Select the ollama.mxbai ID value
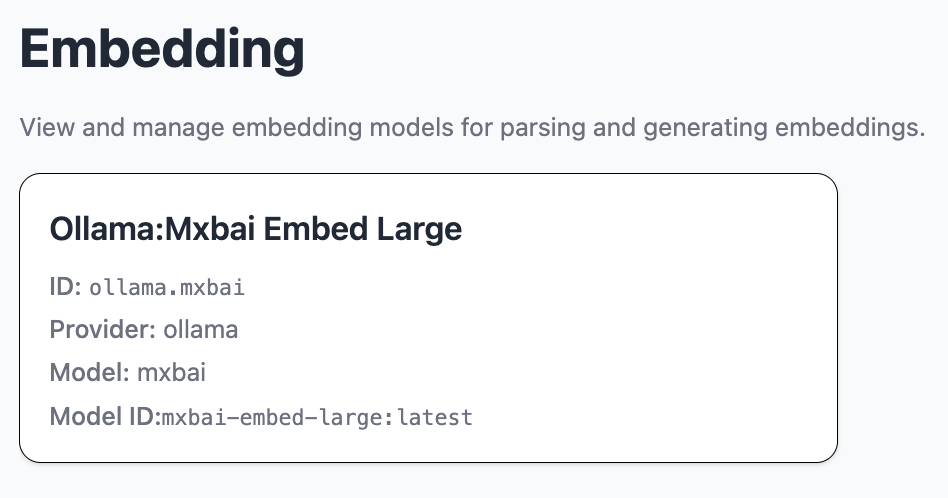Image resolution: width=948 pixels, height=498 pixels. (167, 288)
